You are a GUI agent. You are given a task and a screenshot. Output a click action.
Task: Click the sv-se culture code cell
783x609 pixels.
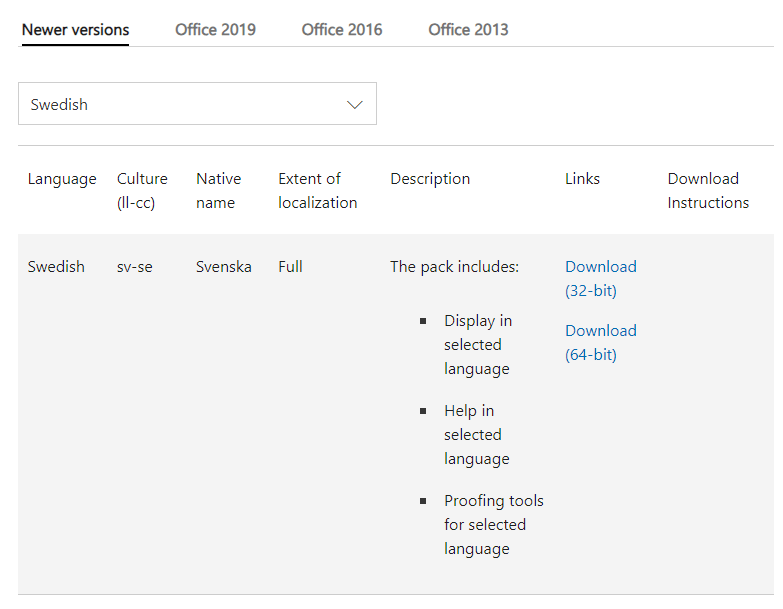click(135, 267)
